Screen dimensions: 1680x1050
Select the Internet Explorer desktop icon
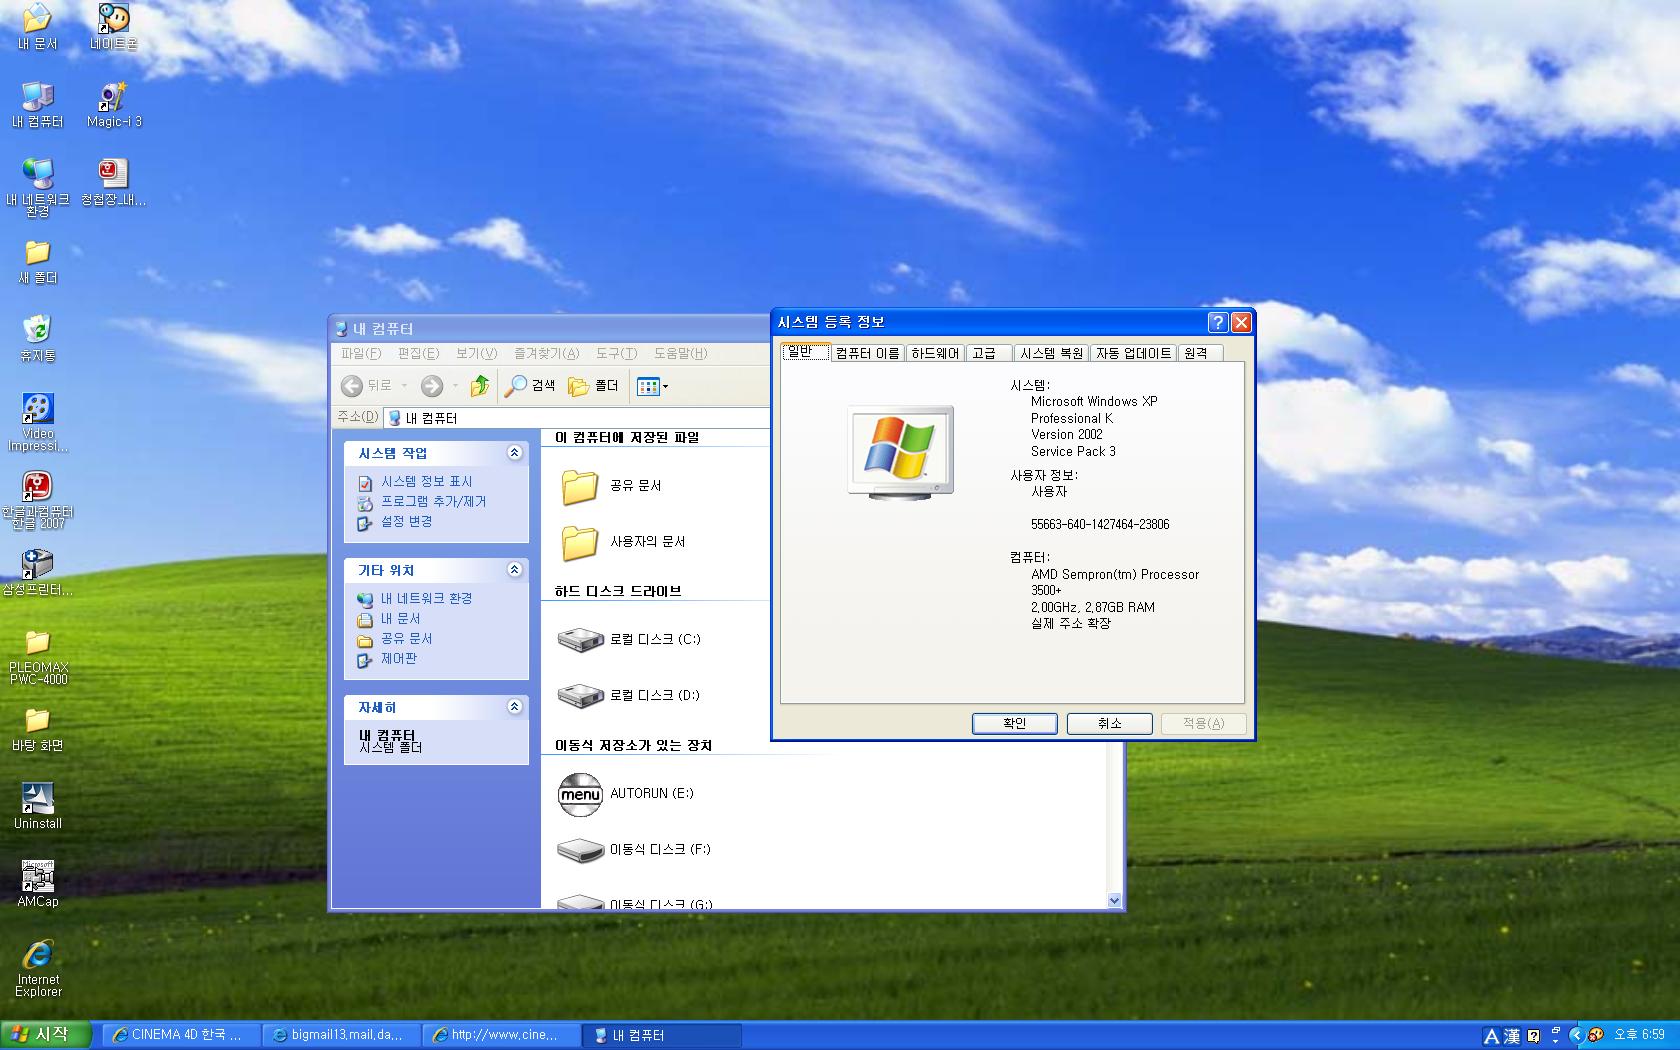coord(37,969)
